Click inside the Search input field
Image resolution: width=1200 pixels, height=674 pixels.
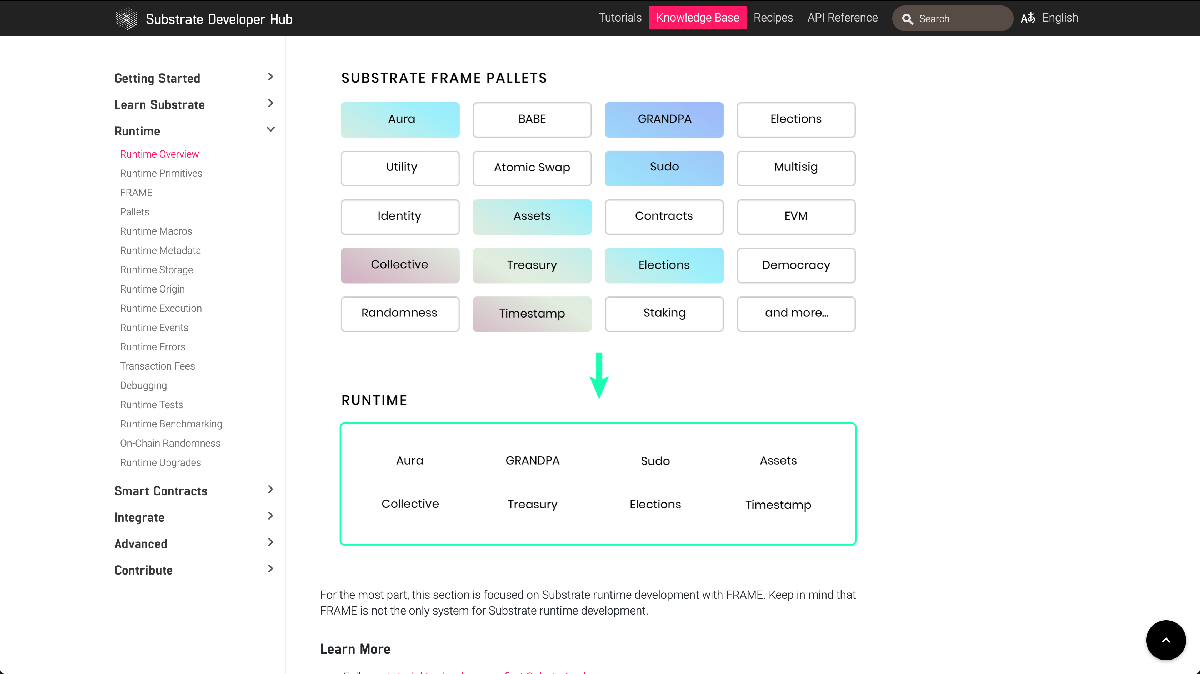pyautogui.click(x=955, y=18)
